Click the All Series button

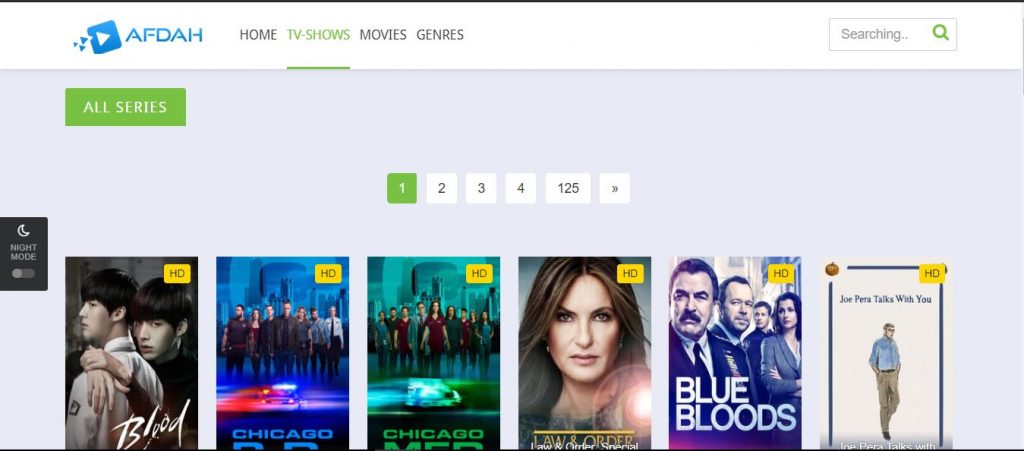pos(125,107)
